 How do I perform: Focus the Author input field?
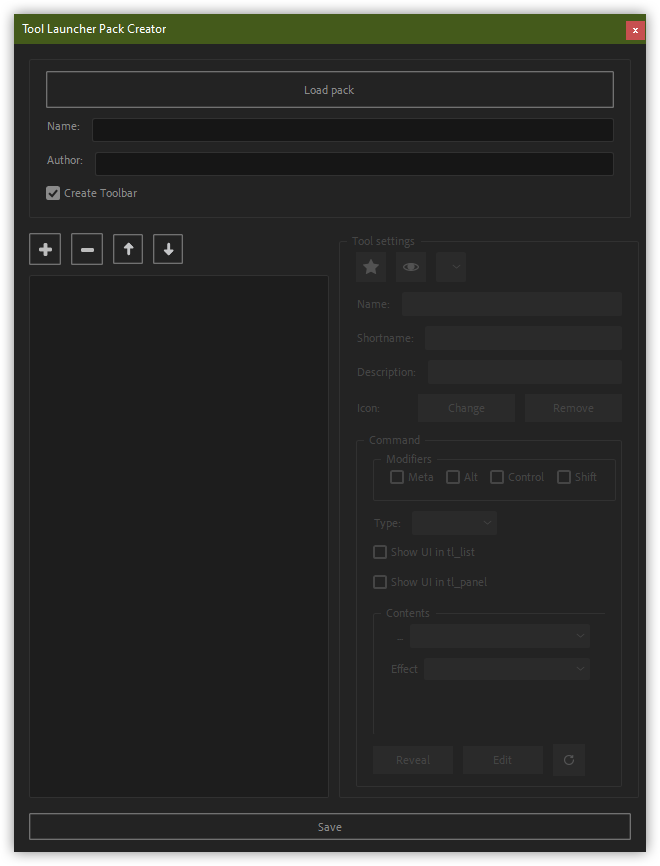coord(355,164)
